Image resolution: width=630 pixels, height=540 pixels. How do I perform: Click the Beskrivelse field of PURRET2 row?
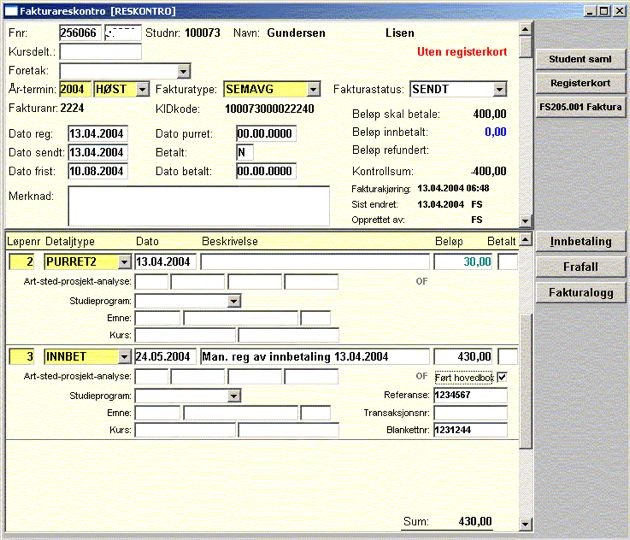pos(315,262)
